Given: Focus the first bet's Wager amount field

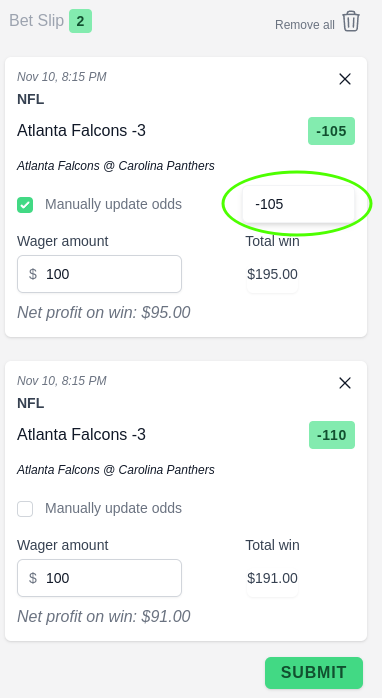Looking at the screenshot, I should coord(99,274).
